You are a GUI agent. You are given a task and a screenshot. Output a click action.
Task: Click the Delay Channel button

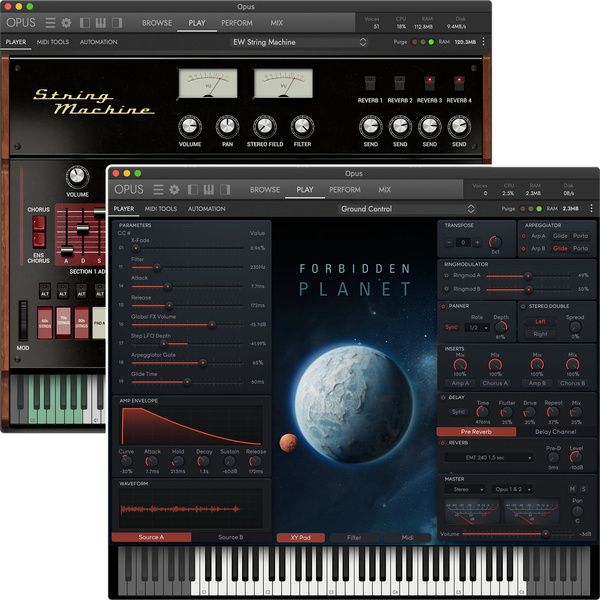click(x=556, y=432)
